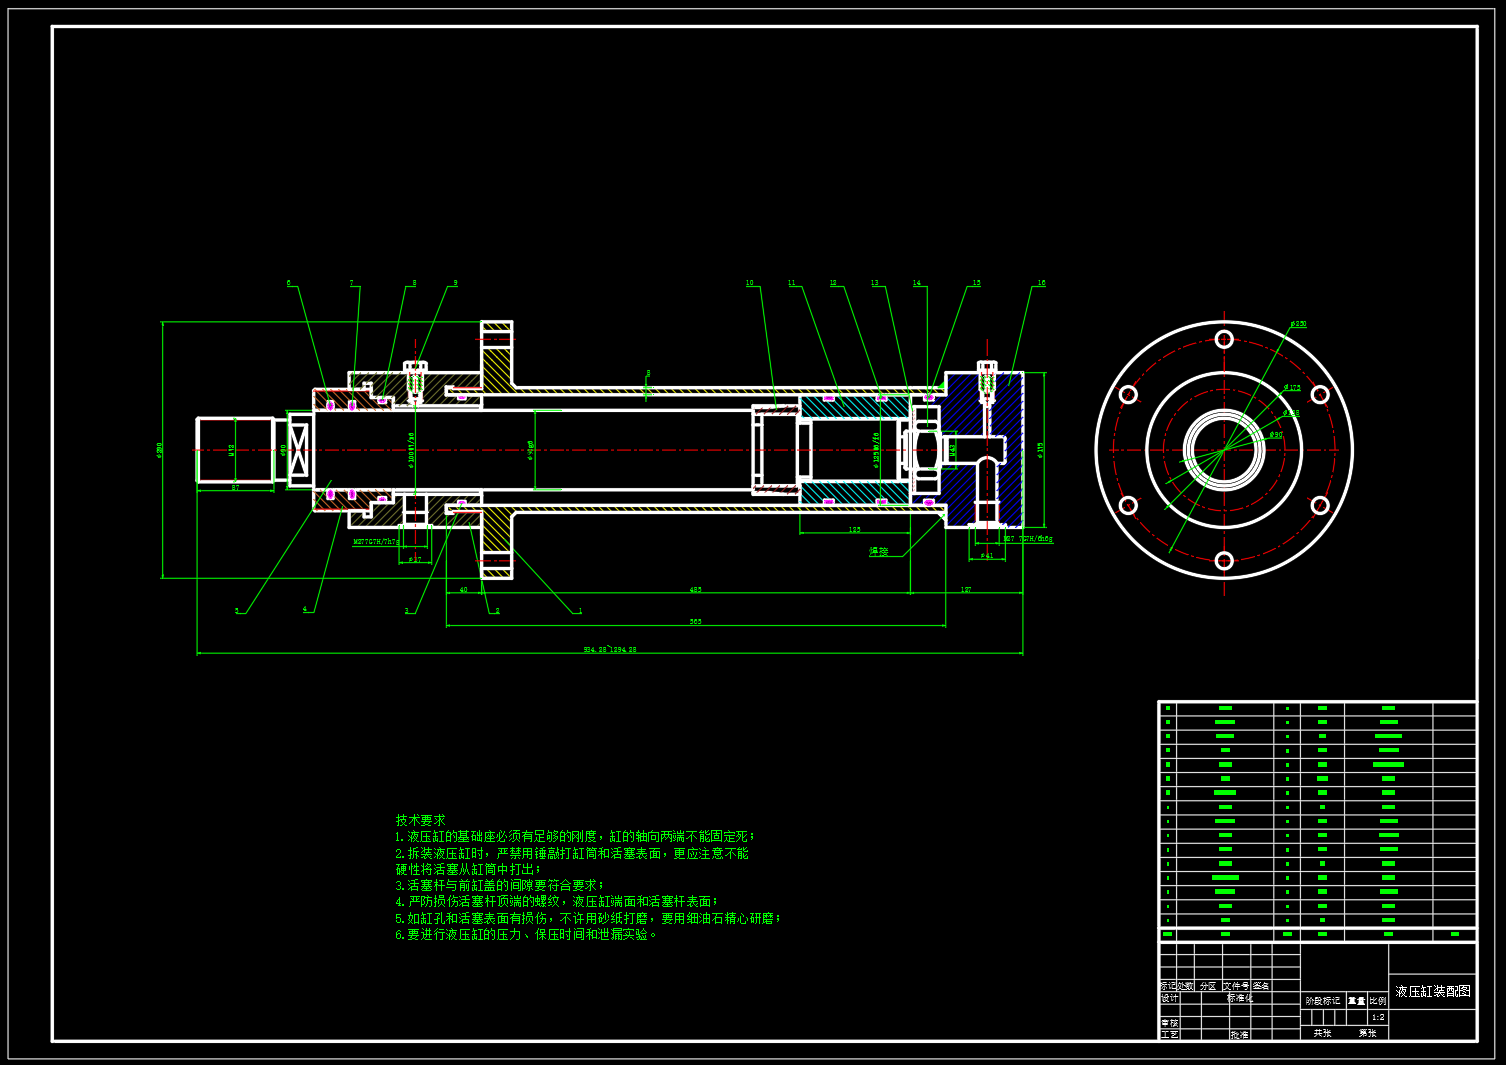
Task: Click the 工艺 row in title block
Action: [1169, 1034]
